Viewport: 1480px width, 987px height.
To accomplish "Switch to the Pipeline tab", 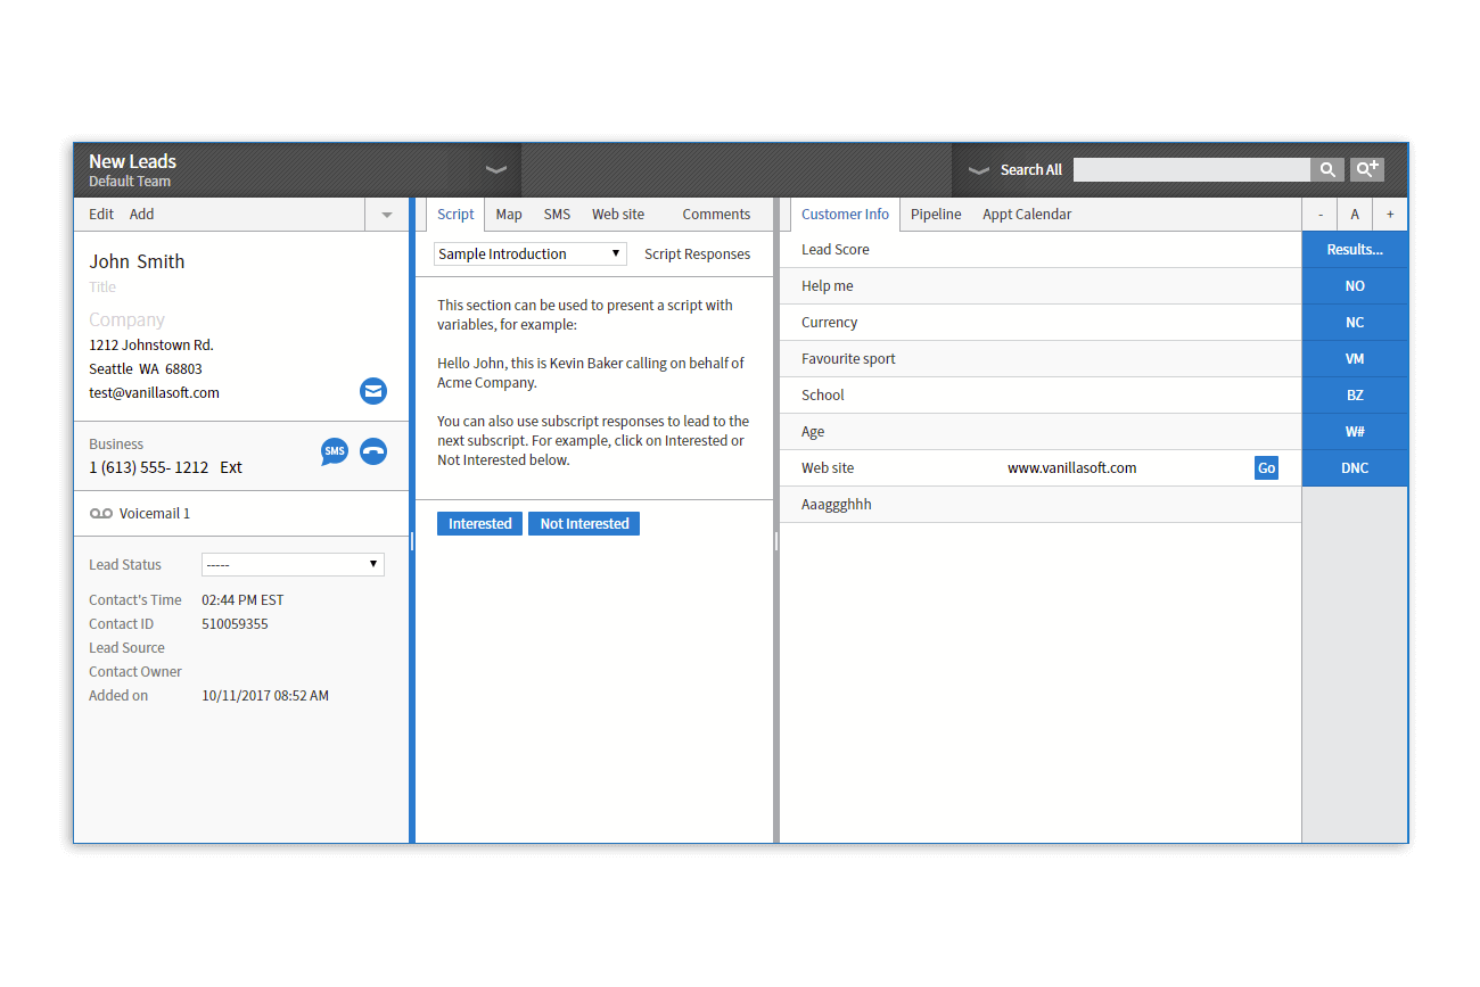I will tap(936, 215).
